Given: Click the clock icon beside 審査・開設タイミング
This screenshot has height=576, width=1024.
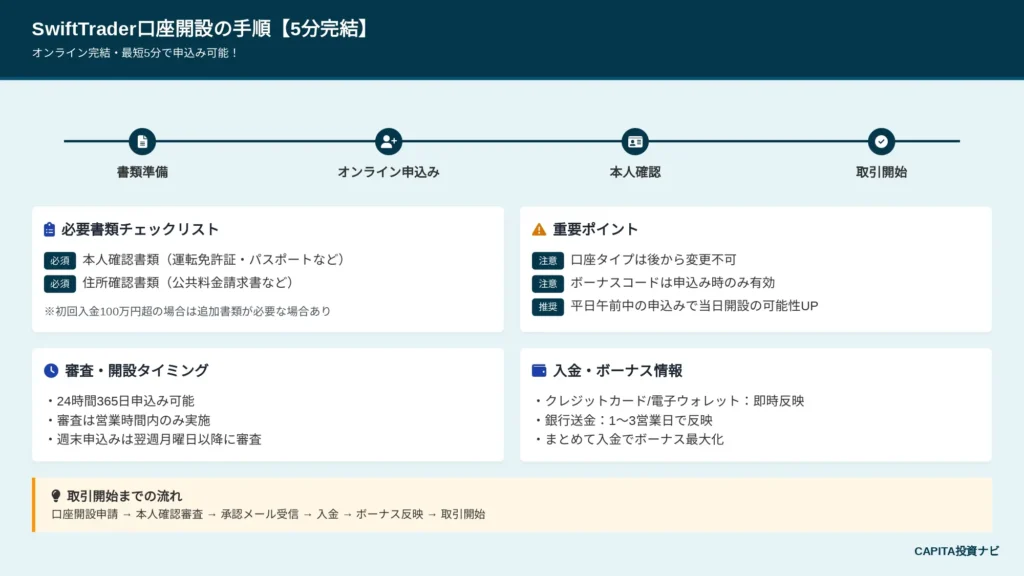Looking at the screenshot, I should coord(51,370).
